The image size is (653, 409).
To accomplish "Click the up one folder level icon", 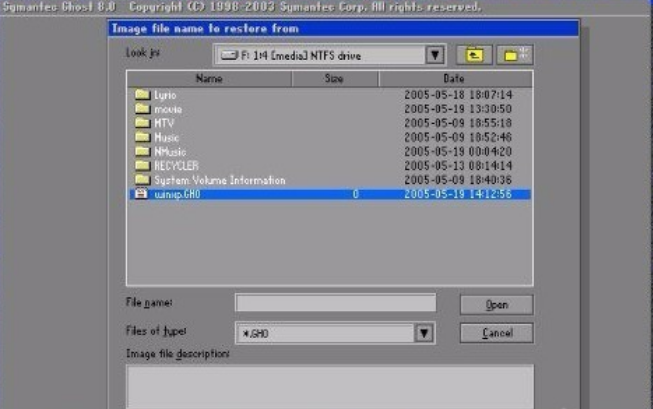I will tap(473, 55).
